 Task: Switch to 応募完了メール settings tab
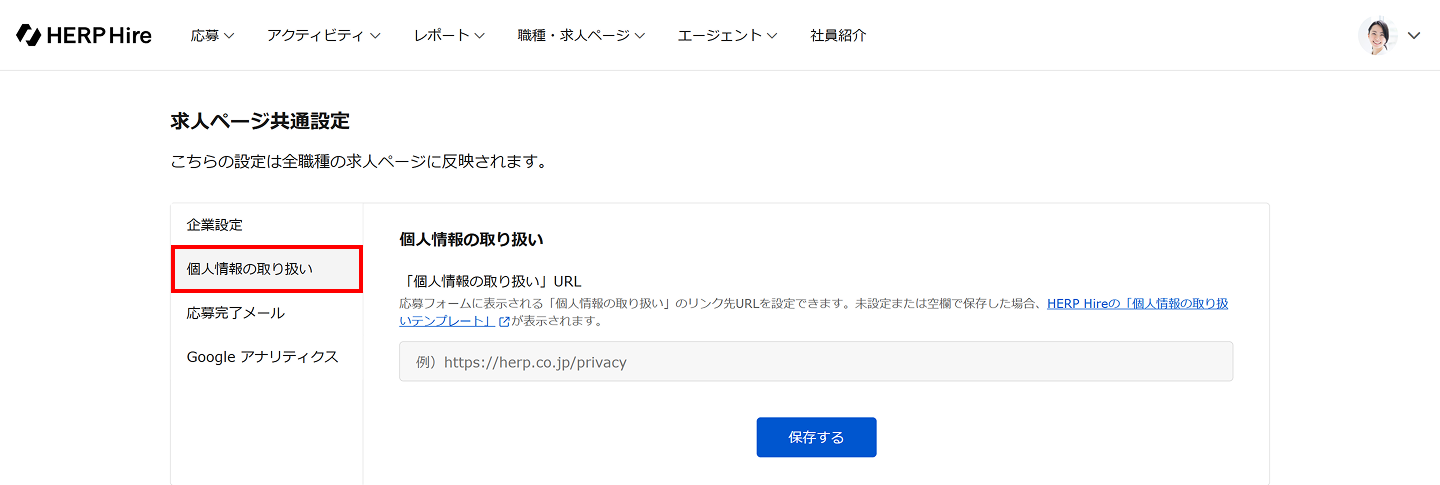(x=236, y=313)
